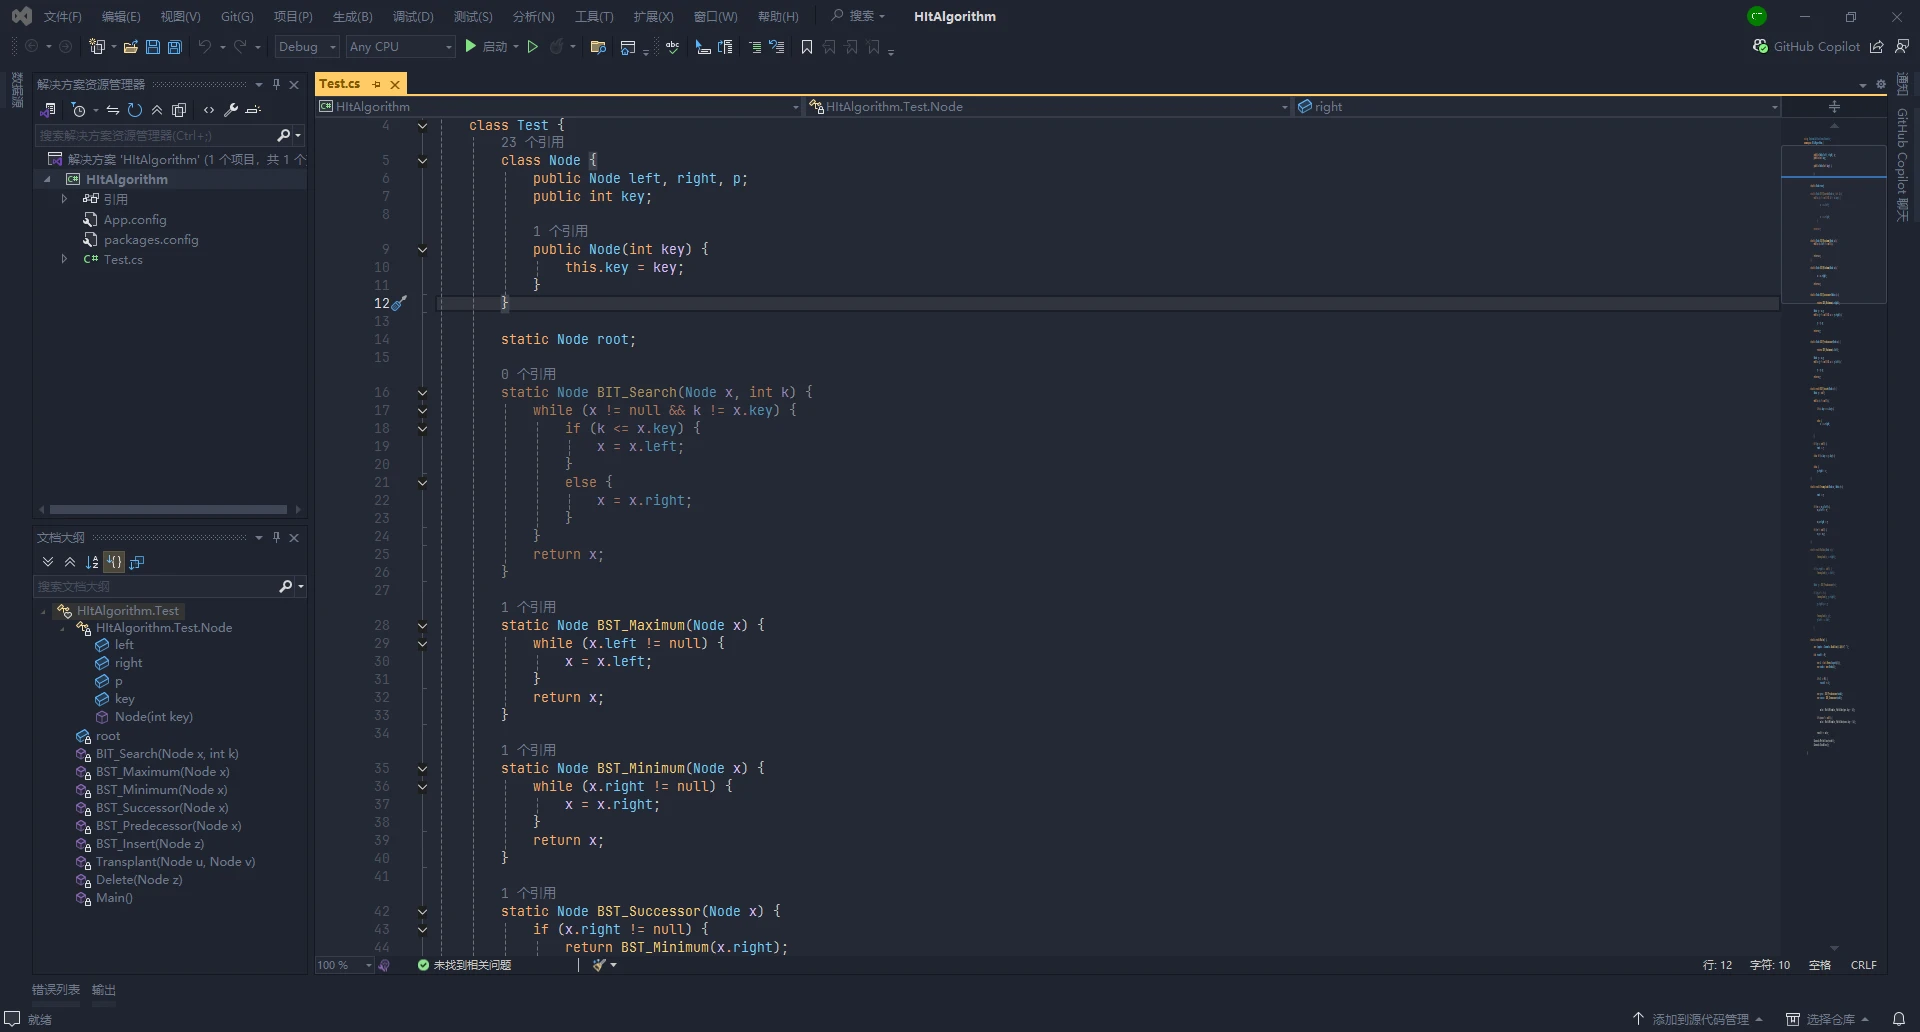Select Main() in the Document Outline
The image size is (1920, 1032).
click(115, 898)
